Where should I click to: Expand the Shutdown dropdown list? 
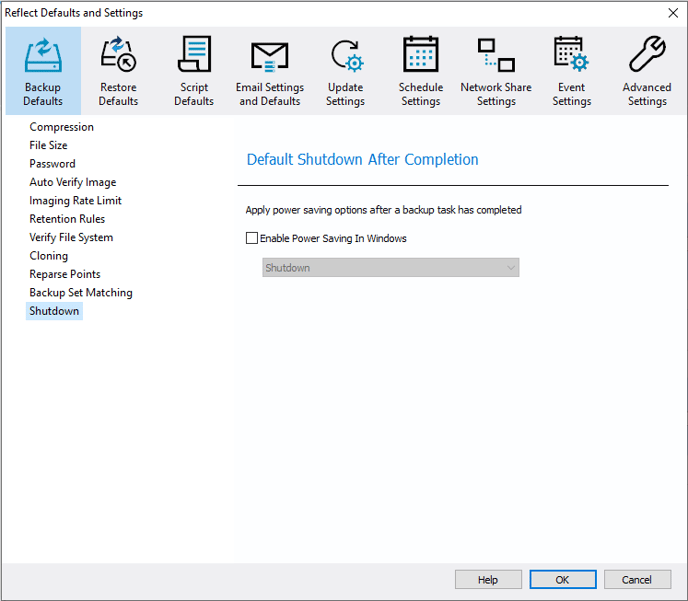point(391,268)
